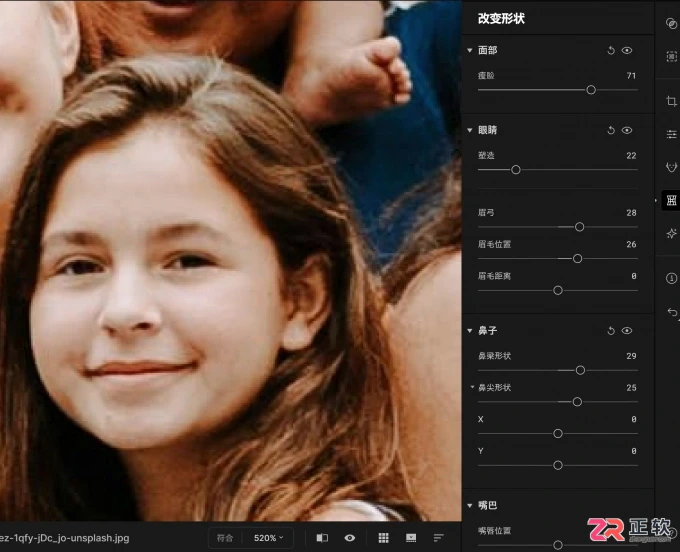Image resolution: width=680 pixels, height=552 pixels.
Task: Click the undo arrow in sidebar
Action: tap(672, 312)
